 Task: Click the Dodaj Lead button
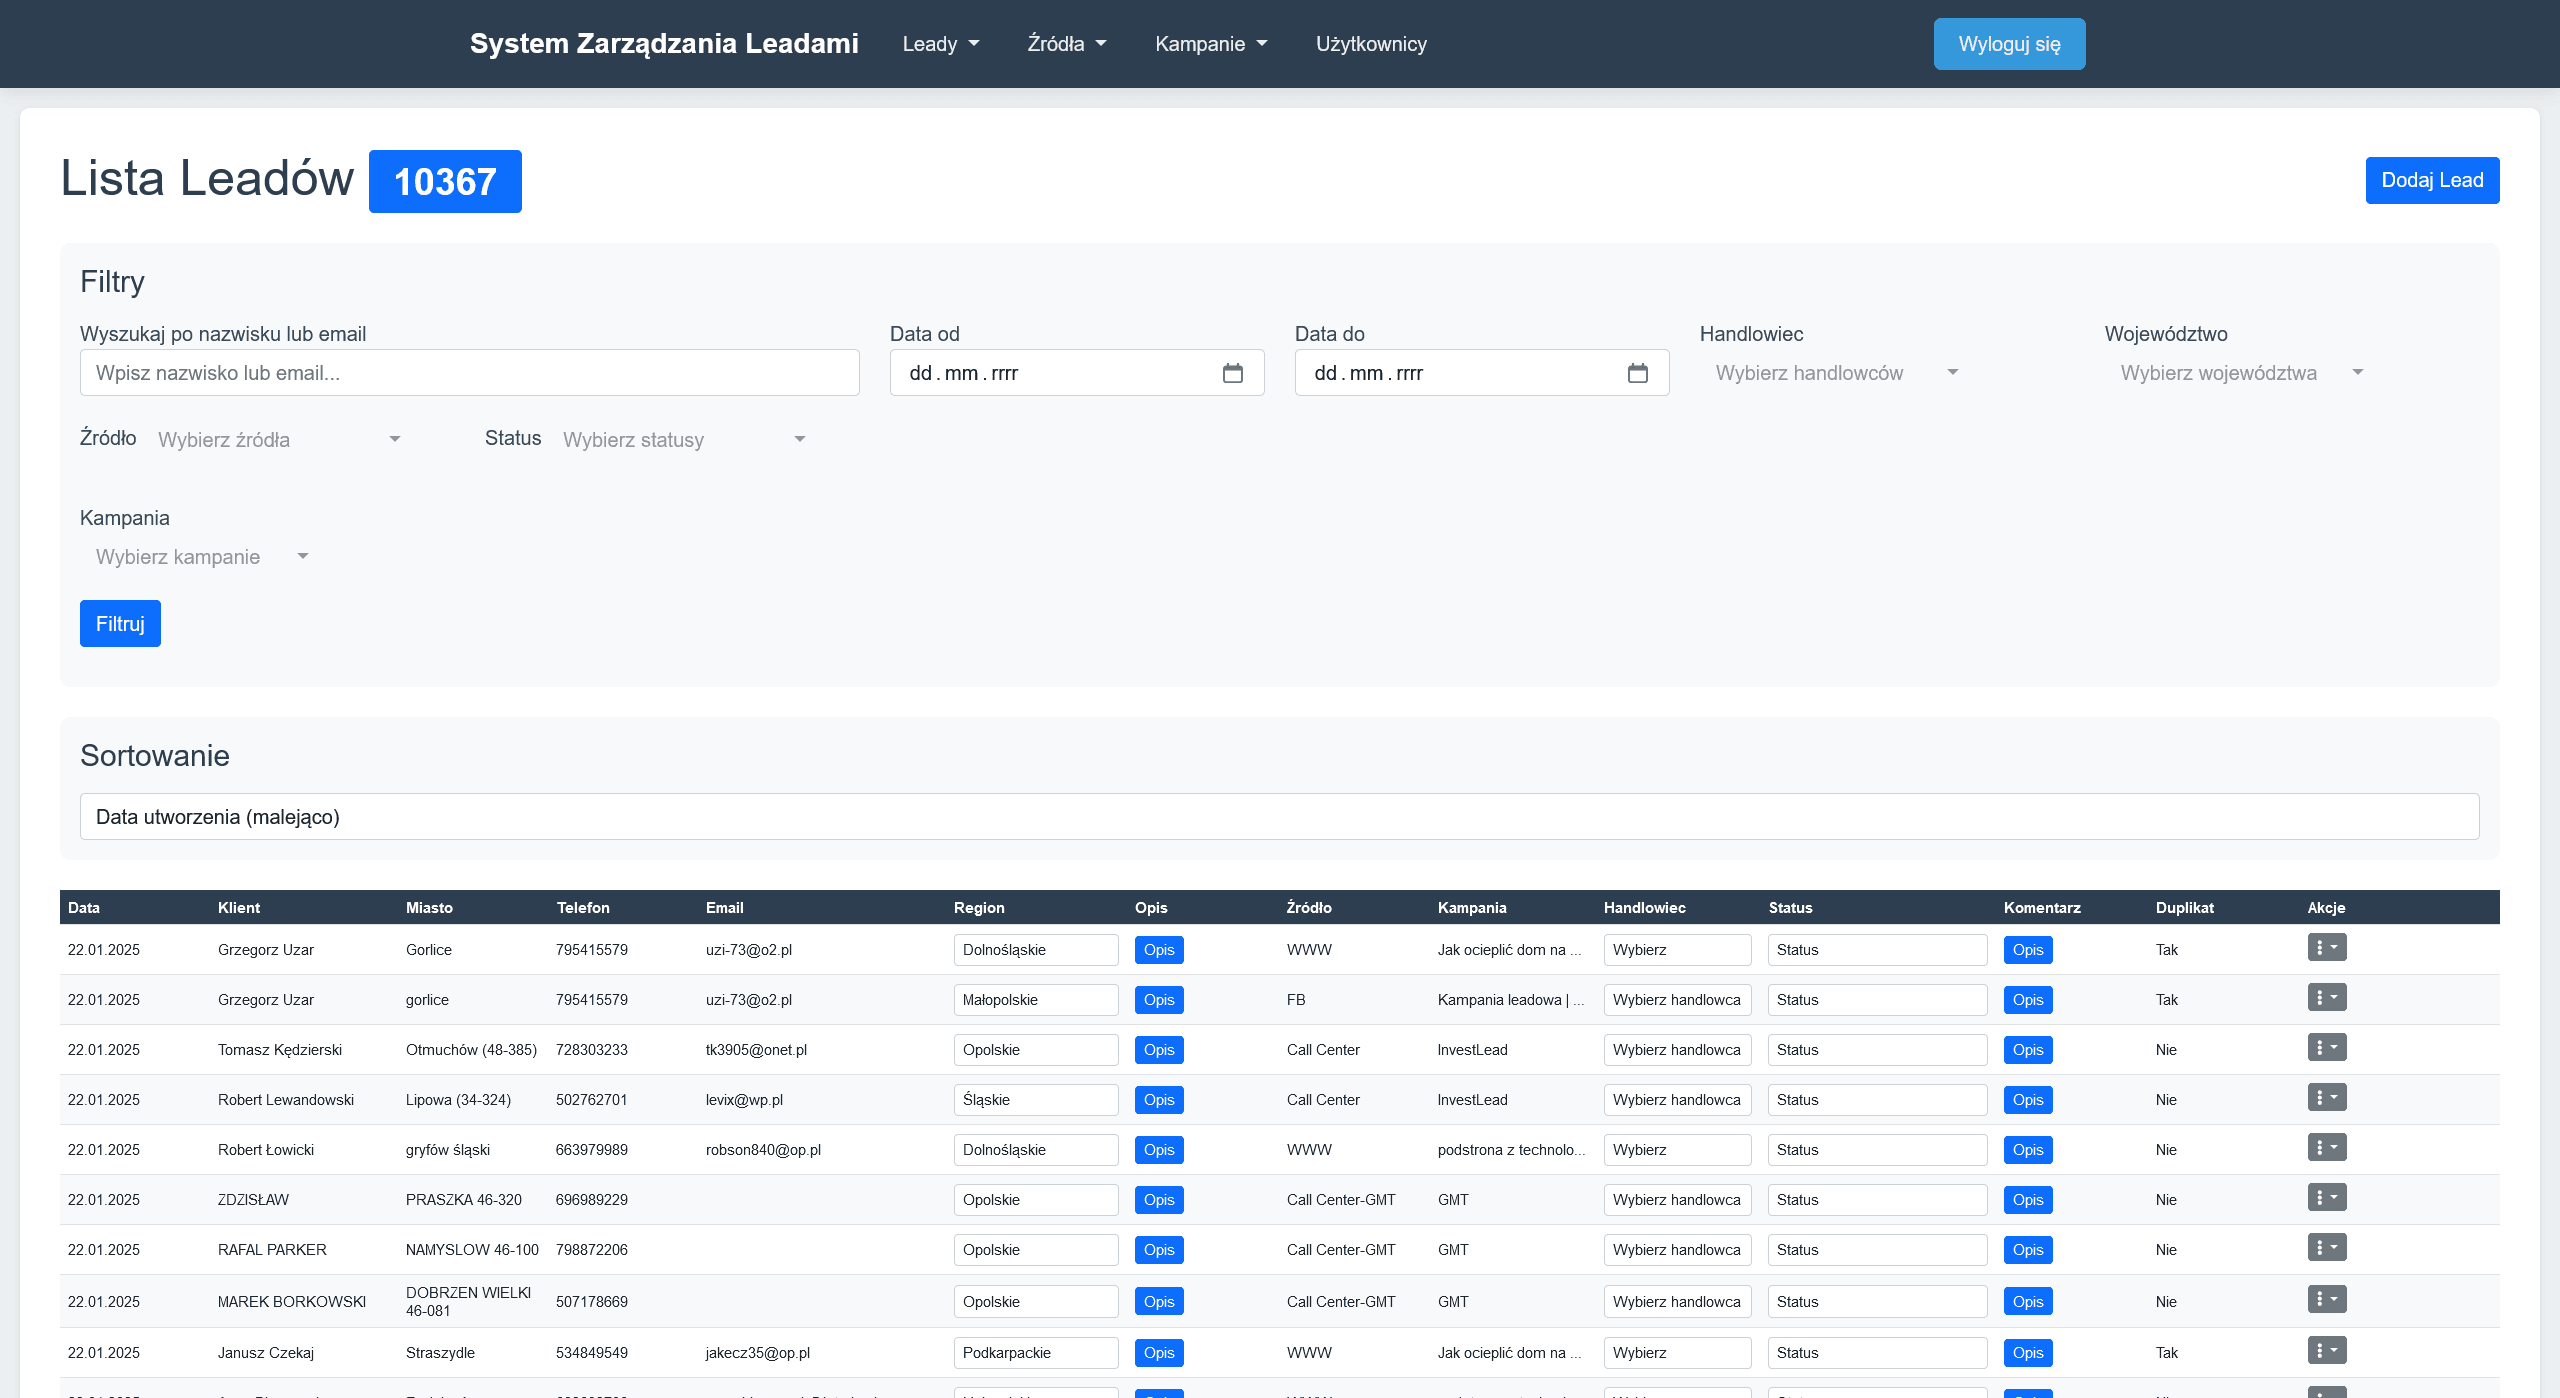pyautogui.click(x=2431, y=180)
